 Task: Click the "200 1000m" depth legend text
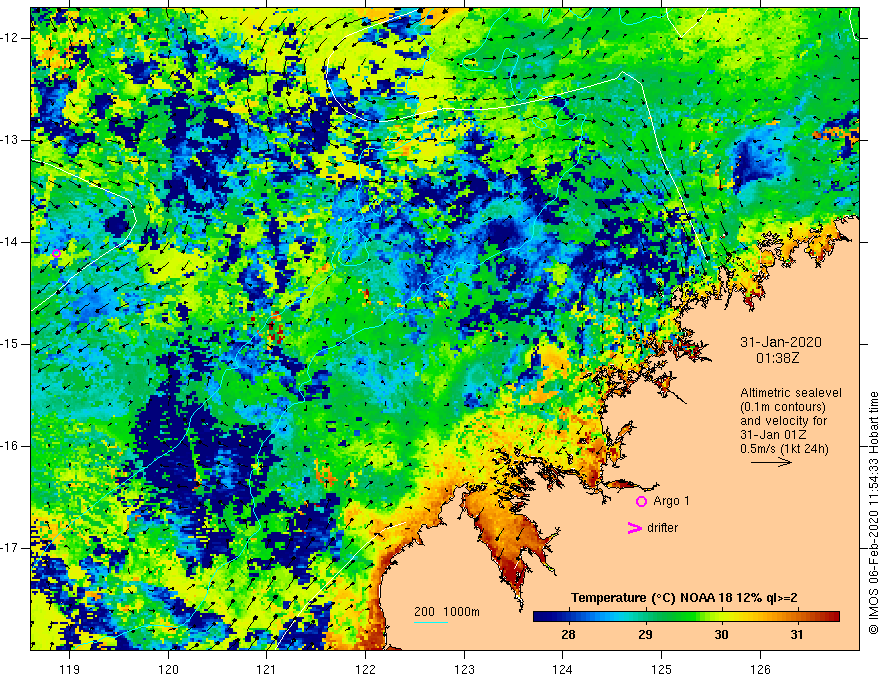point(447,612)
